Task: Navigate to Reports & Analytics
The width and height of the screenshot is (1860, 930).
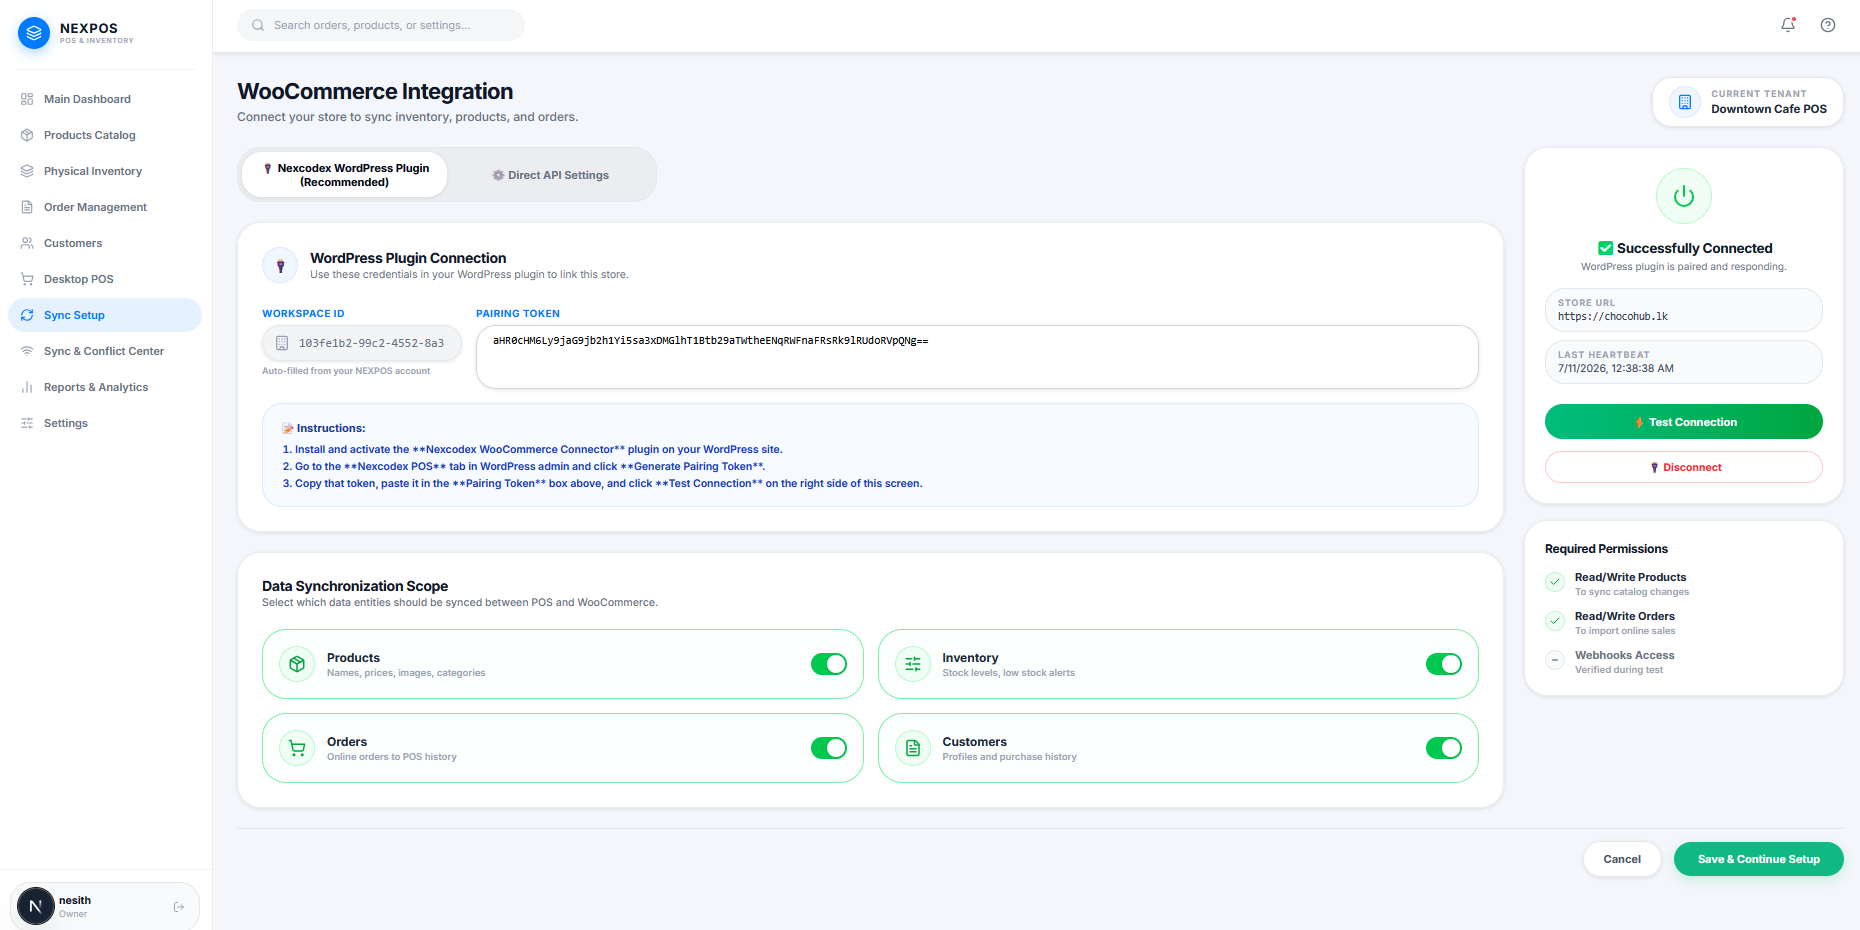Action: (105, 387)
